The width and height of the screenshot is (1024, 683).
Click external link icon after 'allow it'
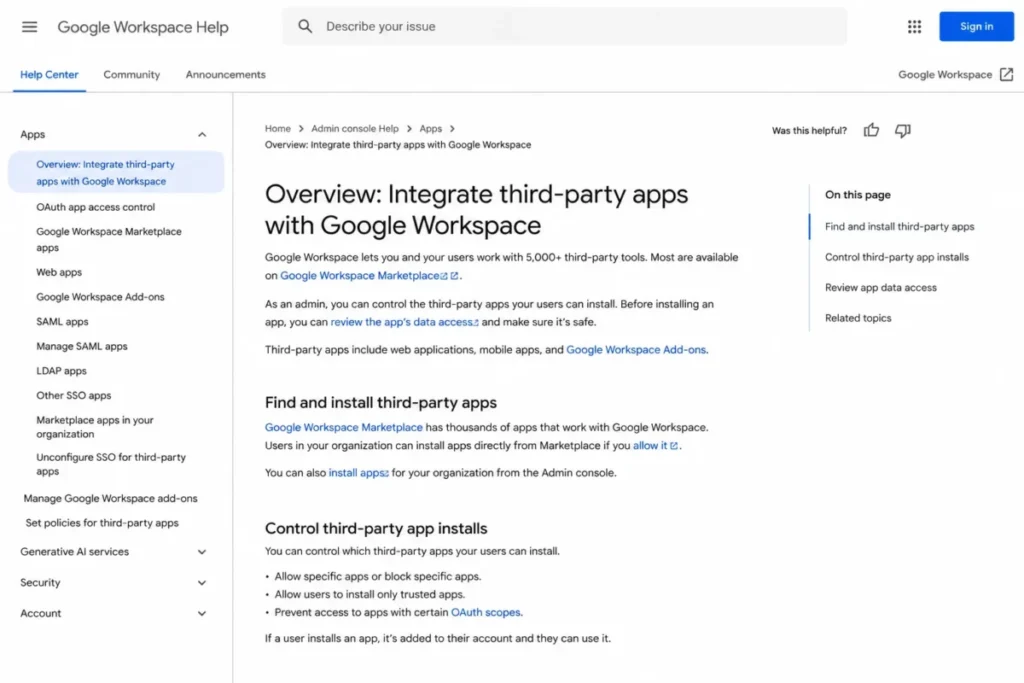click(674, 445)
